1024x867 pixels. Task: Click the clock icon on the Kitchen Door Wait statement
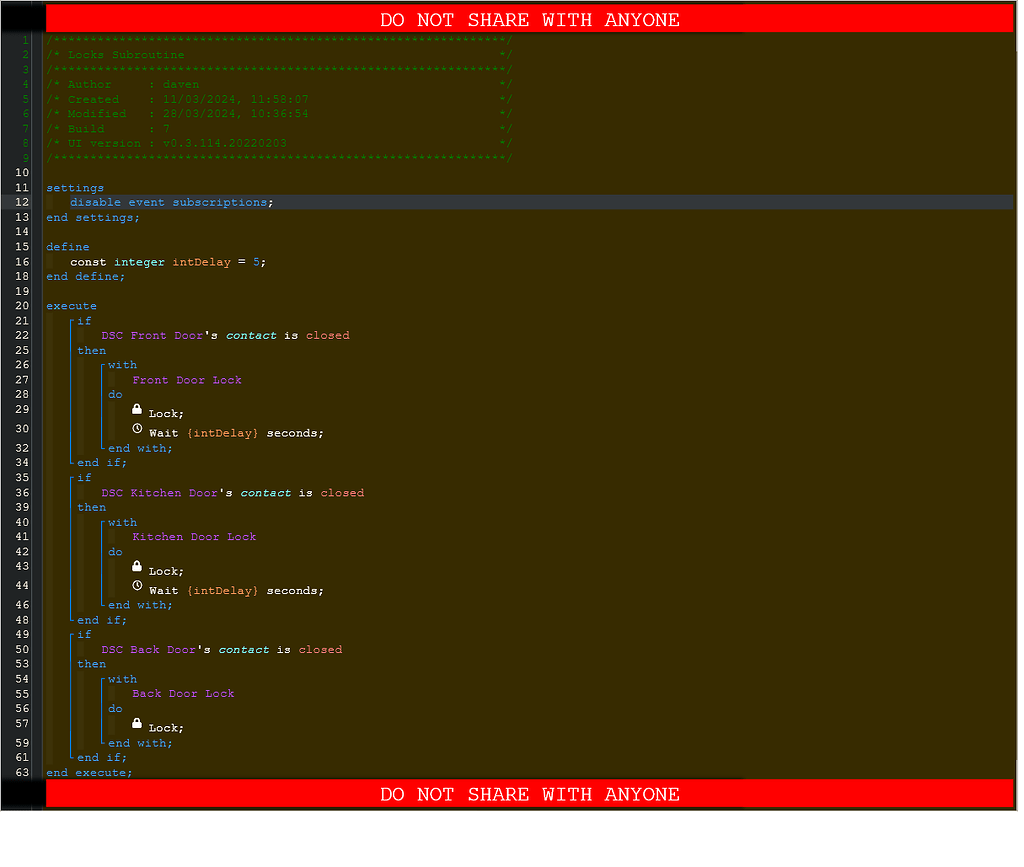click(x=137, y=588)
